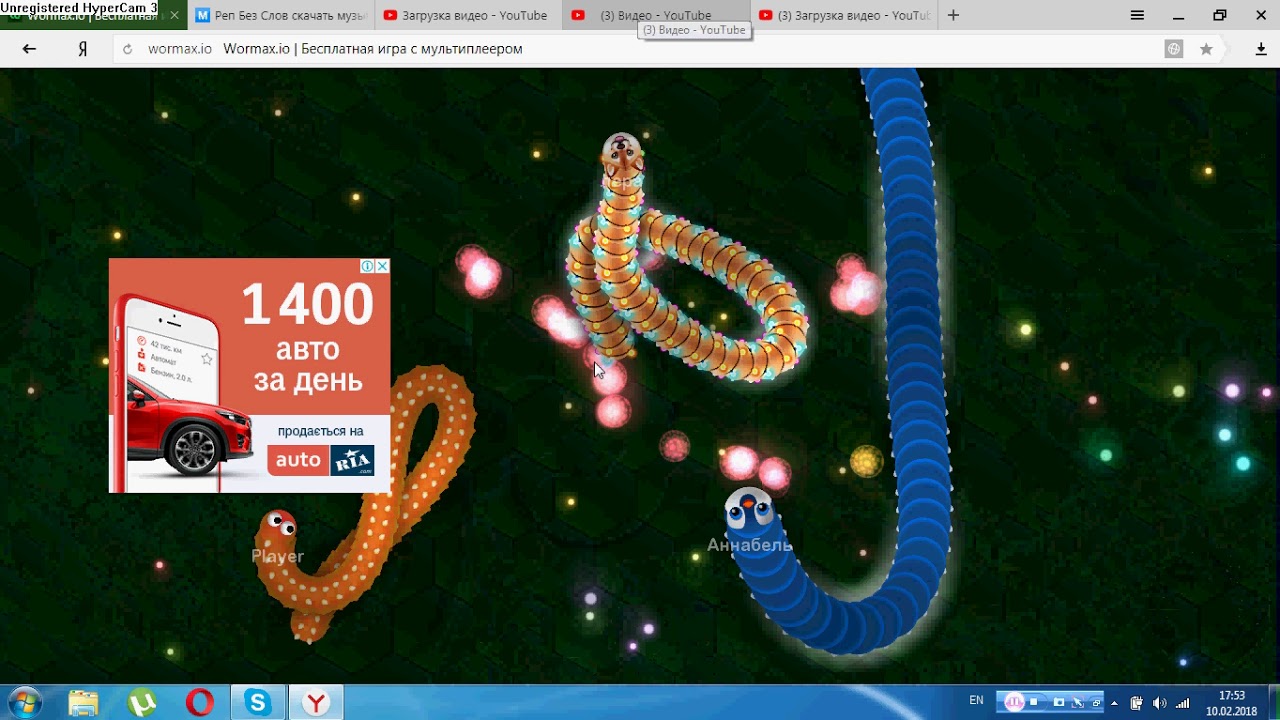Viewport: 1280px width, 720px height.
Task: Open the browser downloads arrow
Action: [x=1261, y=49]
